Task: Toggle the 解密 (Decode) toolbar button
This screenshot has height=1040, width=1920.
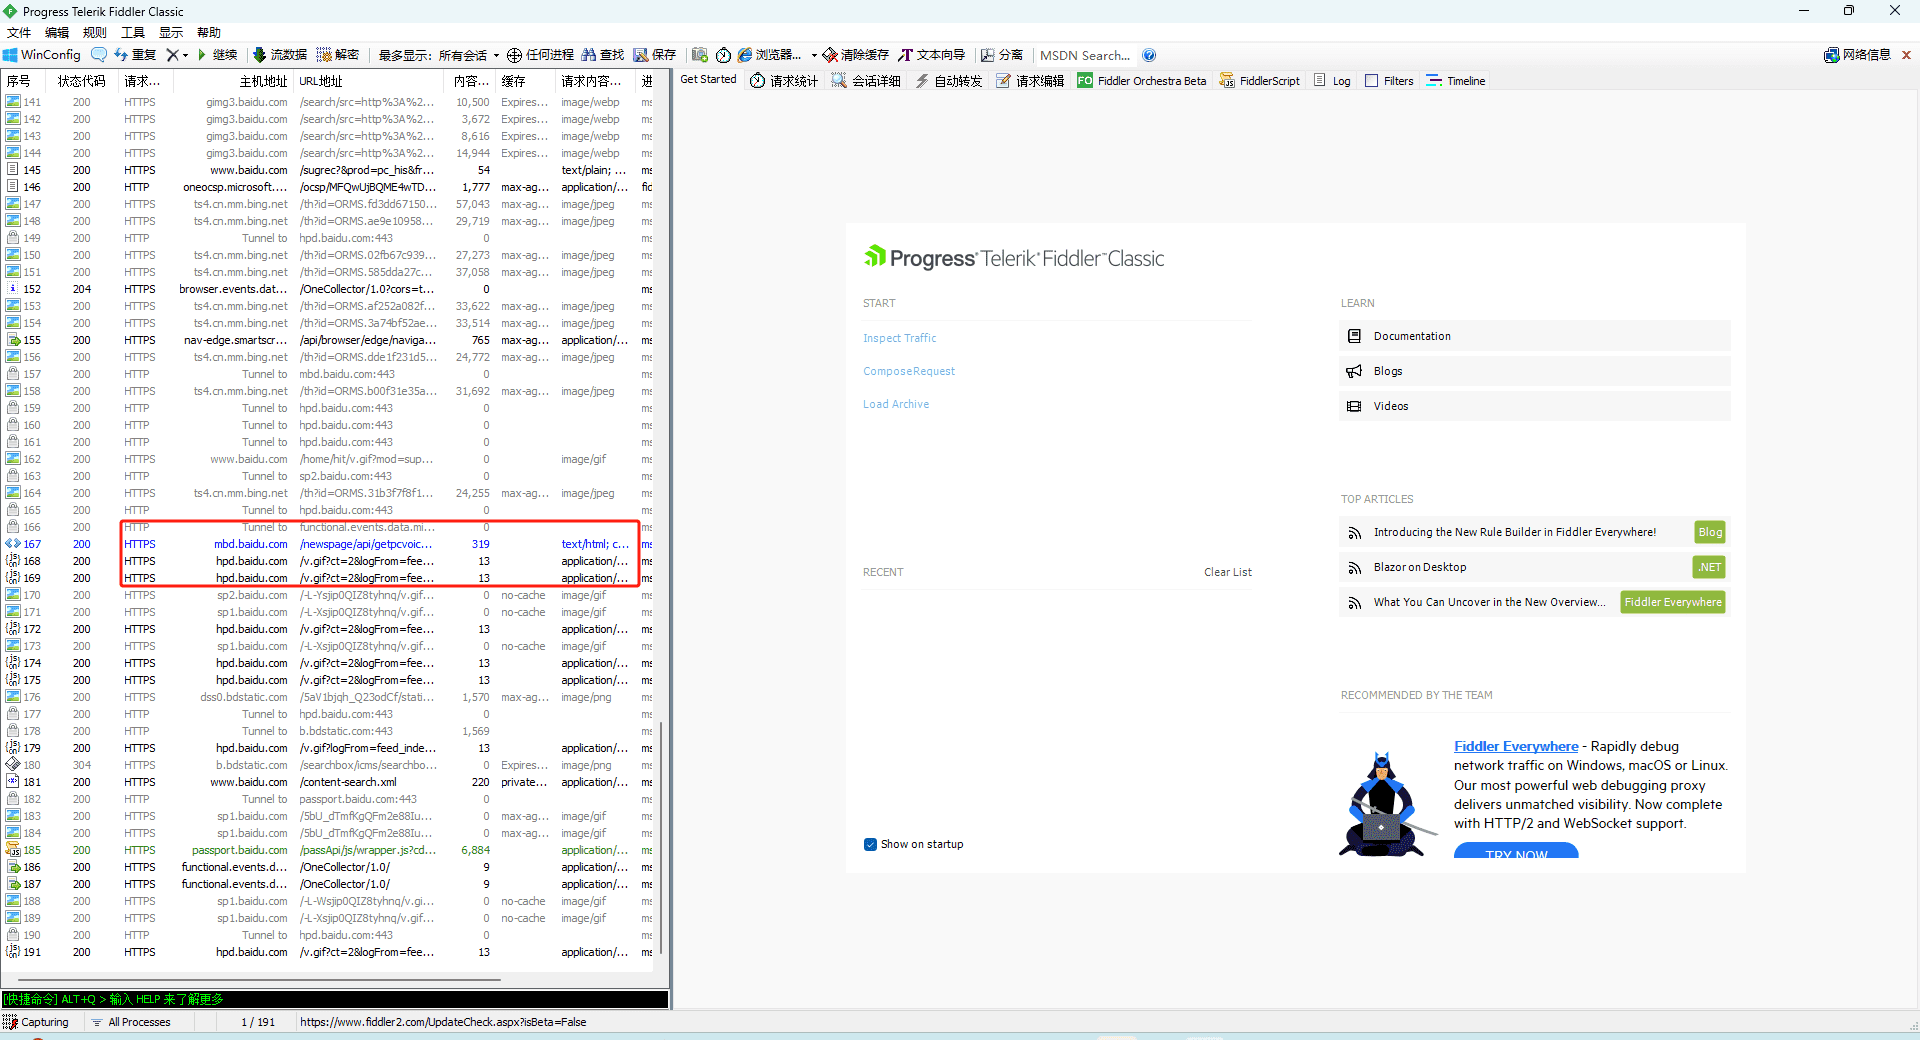Action: (x=338, y=55)
